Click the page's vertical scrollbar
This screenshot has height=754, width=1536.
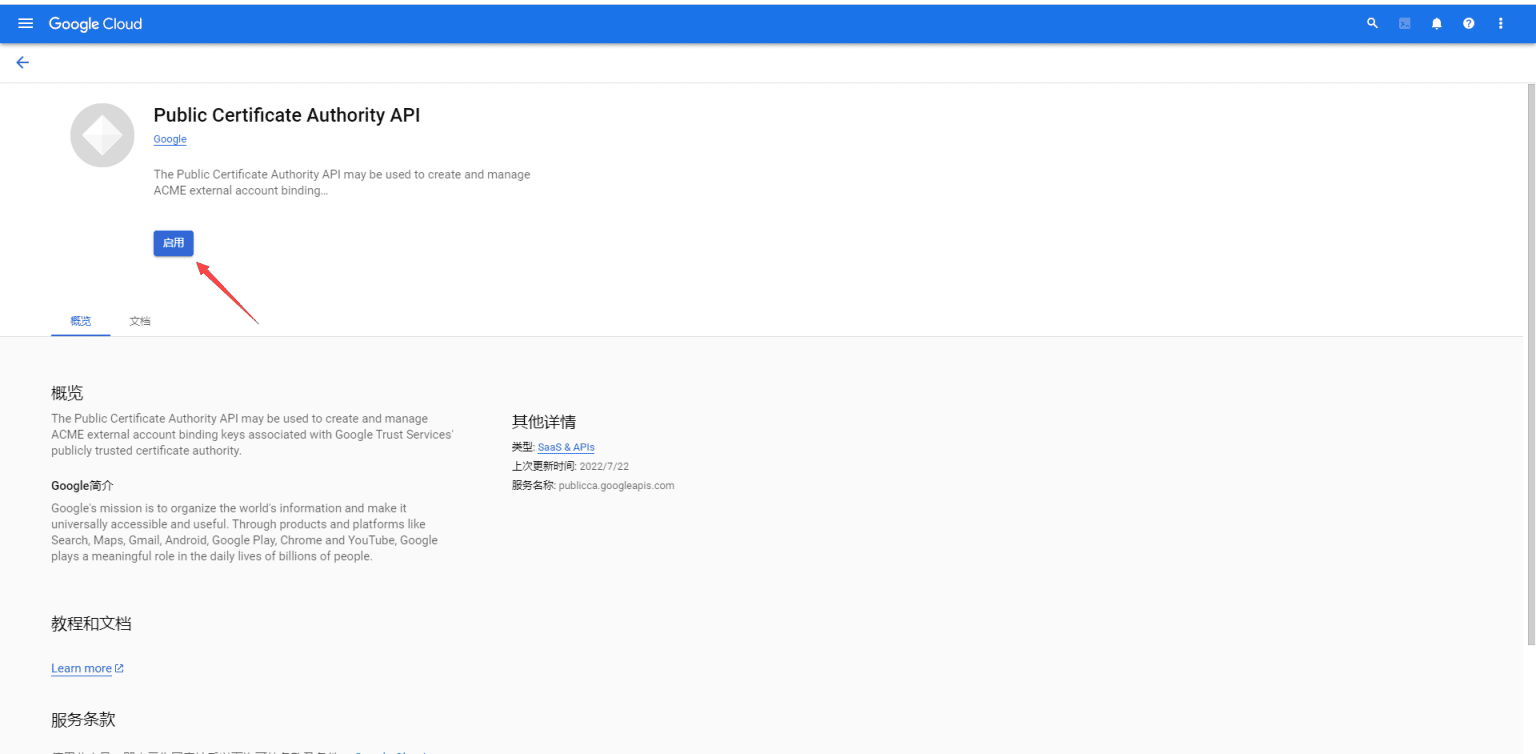(1530, 360)
